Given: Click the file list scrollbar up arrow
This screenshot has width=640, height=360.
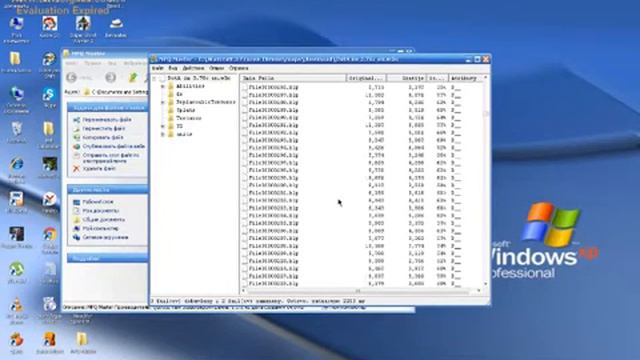Looking at the screenshot, I should (x=486, y=78).
